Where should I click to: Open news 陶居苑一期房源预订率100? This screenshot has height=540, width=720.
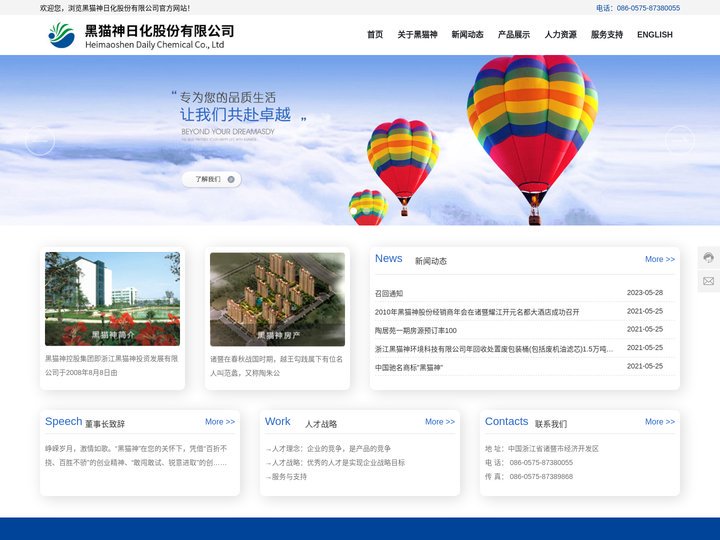(x=416, y=330)
